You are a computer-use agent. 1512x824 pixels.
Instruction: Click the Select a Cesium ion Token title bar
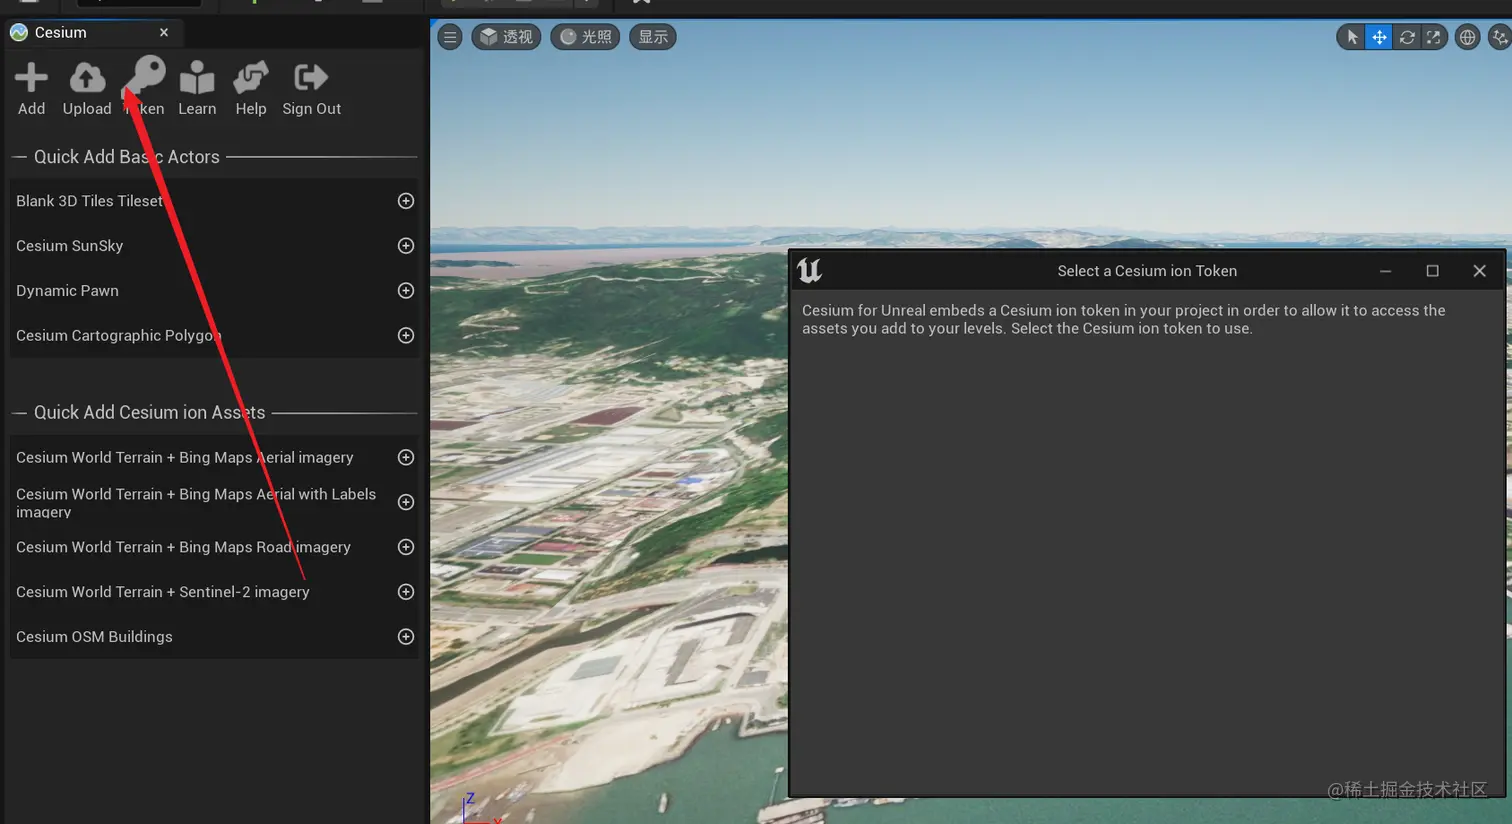[x=1147, y=271]
